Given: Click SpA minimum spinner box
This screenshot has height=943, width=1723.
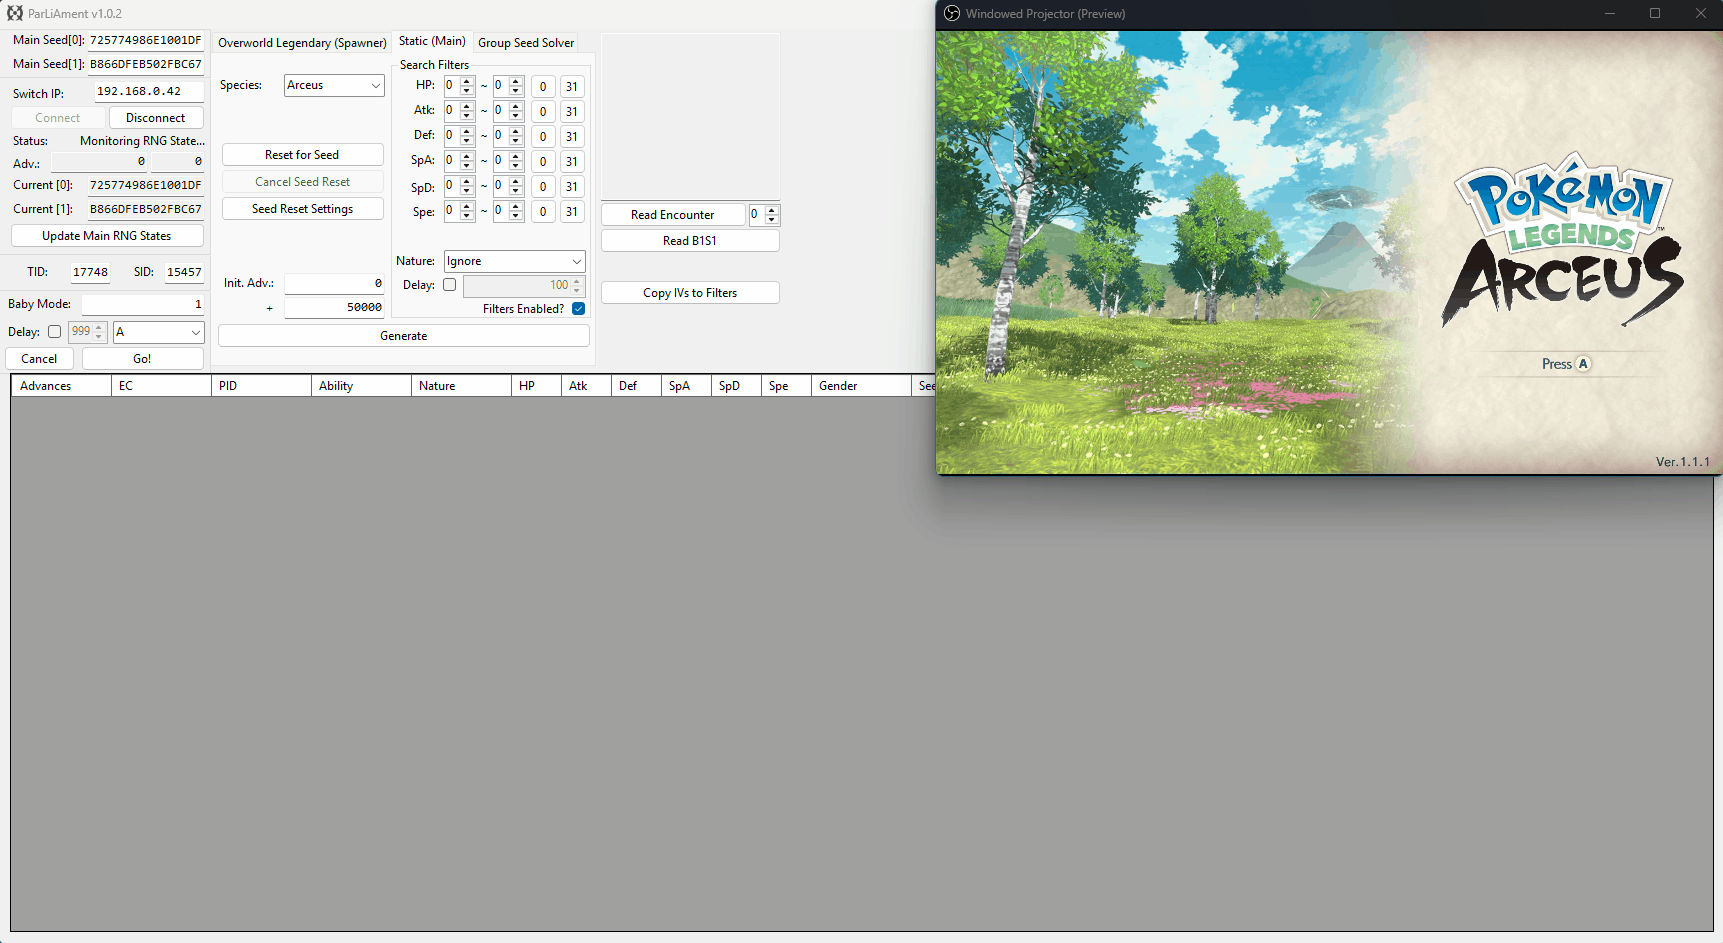Looking at the screenshot, I should click(x=459, y=161).
